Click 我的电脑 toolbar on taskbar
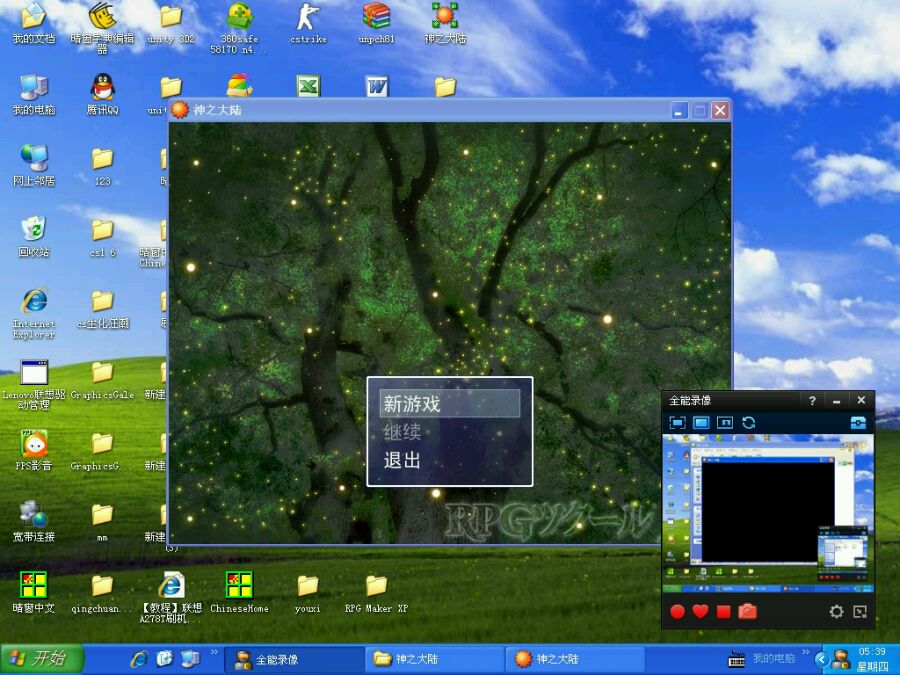900x675 pixels. tap(774, 658)
